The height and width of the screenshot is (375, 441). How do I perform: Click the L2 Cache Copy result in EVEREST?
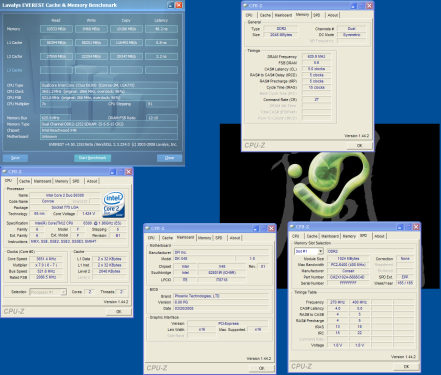pos(126,57)
